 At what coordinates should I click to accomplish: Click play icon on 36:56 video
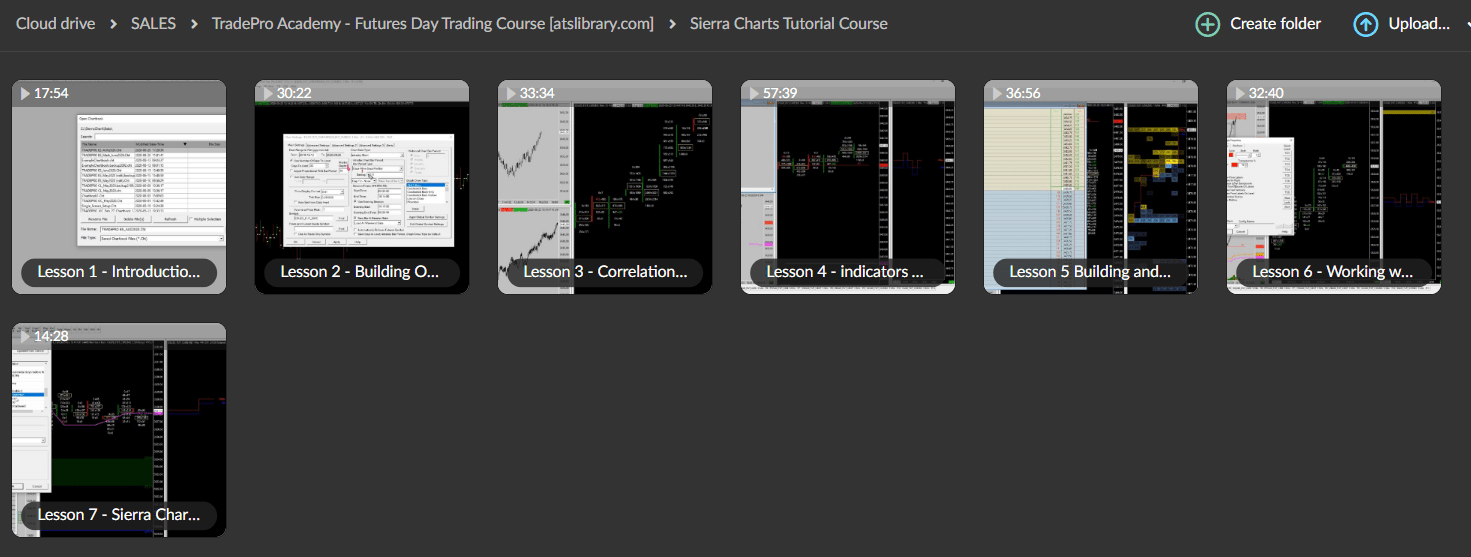997,93
